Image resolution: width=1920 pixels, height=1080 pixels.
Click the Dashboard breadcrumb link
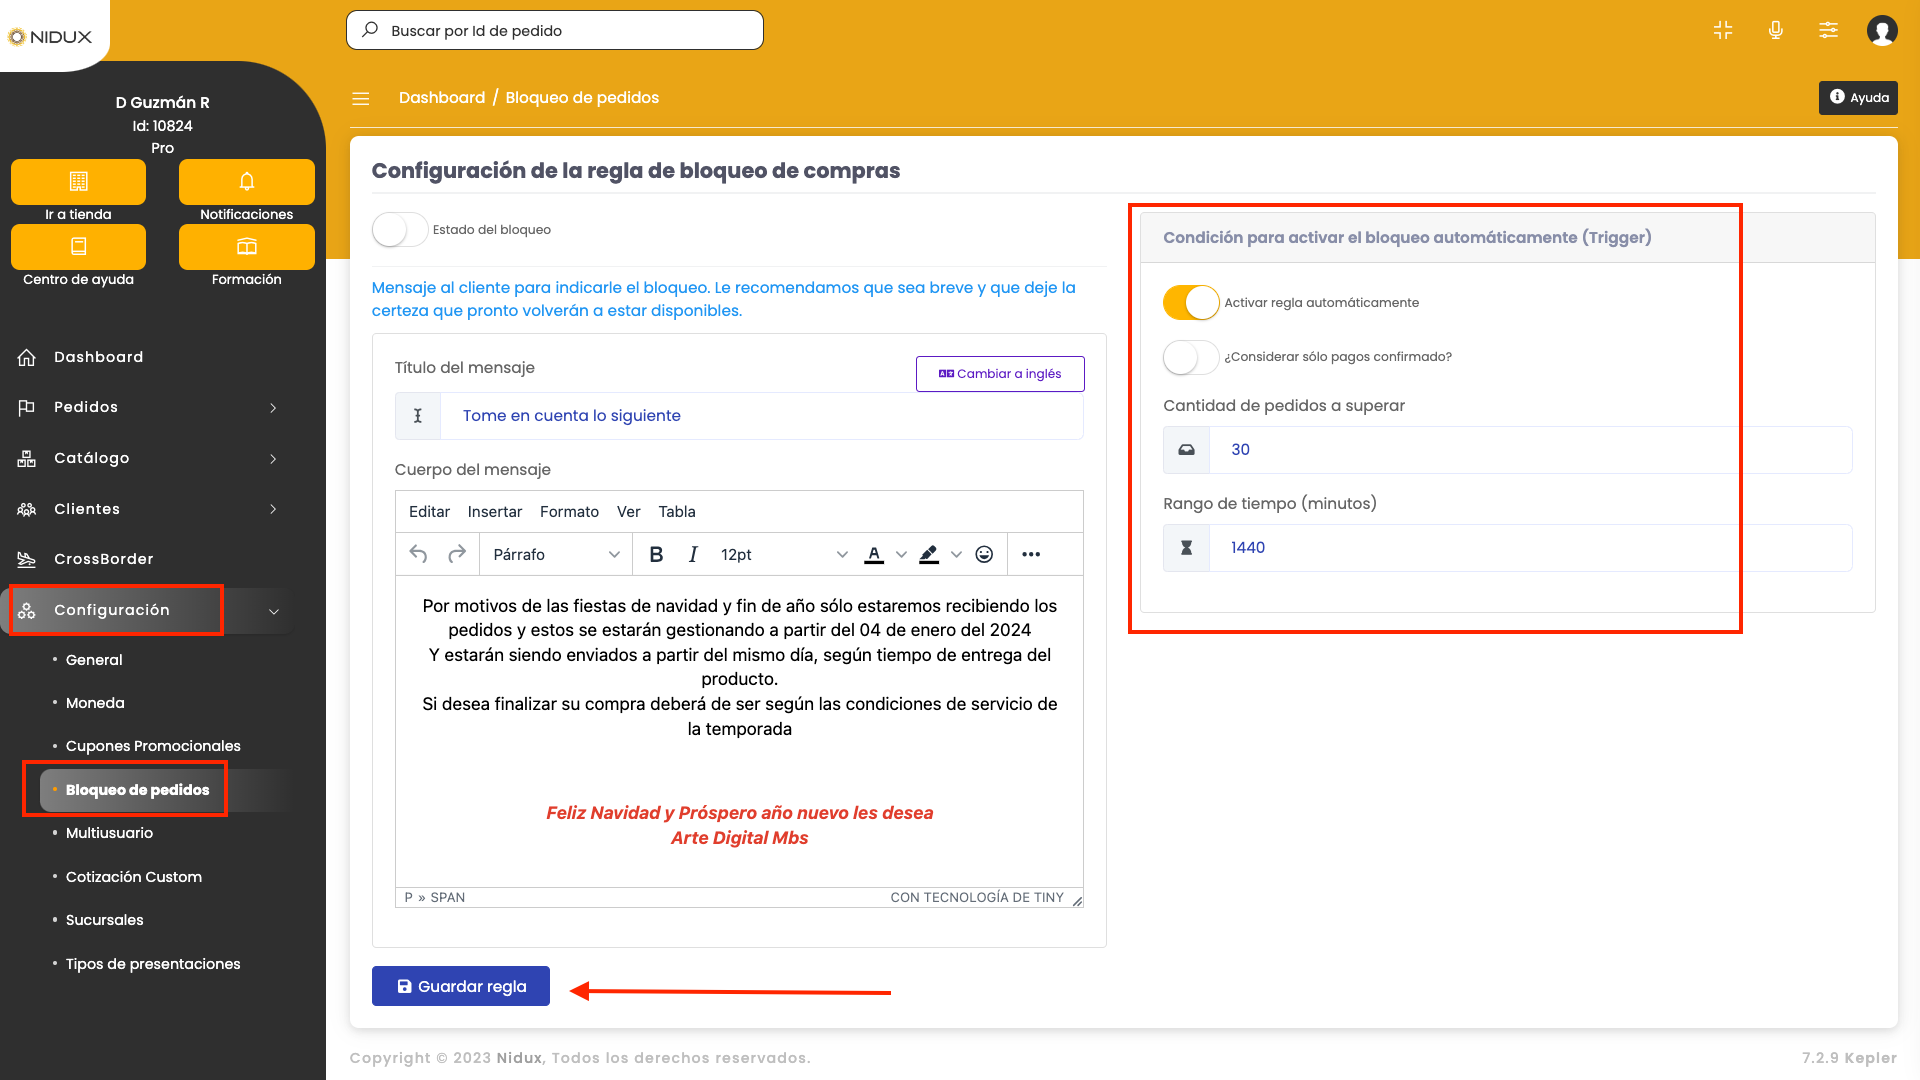point(442,98)
